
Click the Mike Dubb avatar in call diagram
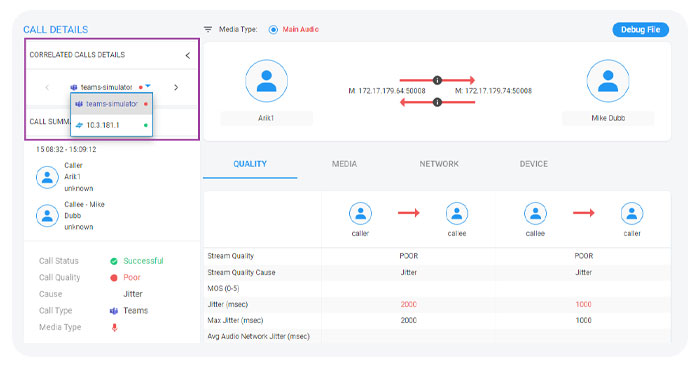[x=608, y=81]
